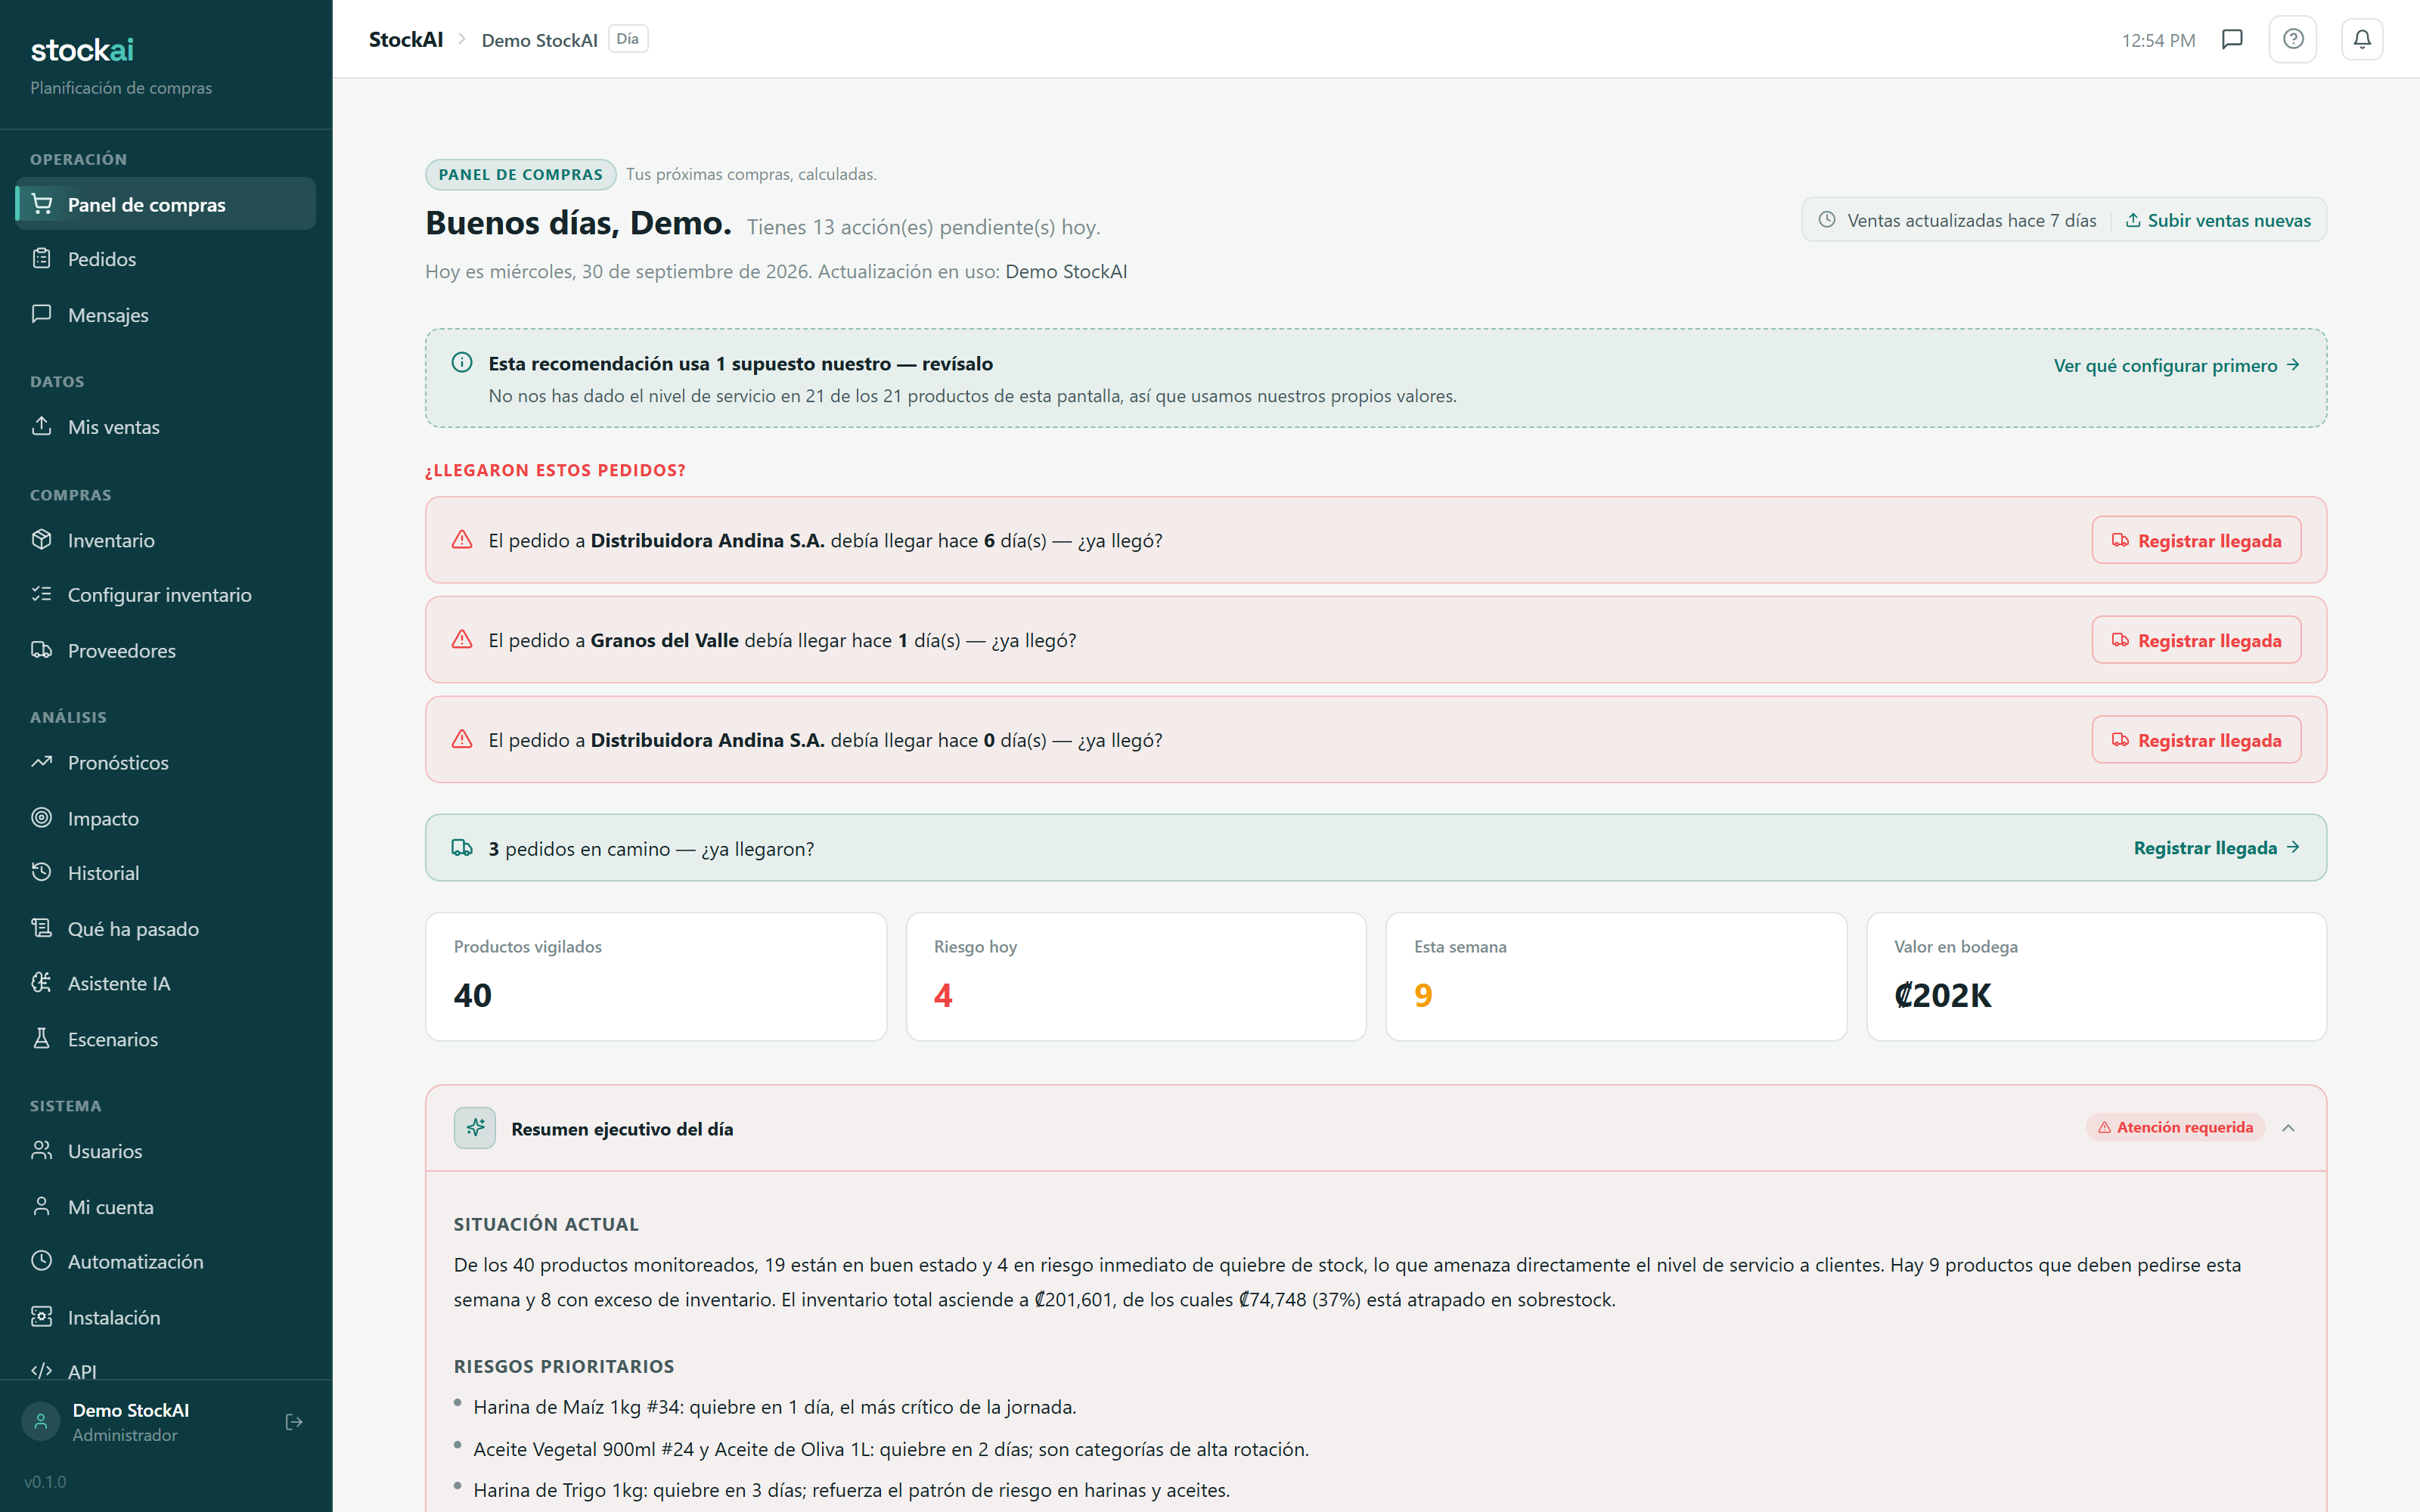The height and width of the screenshot is (1512, 2420).
Task: Click StockAI breadcrumb in header
Action: [406, 39]
